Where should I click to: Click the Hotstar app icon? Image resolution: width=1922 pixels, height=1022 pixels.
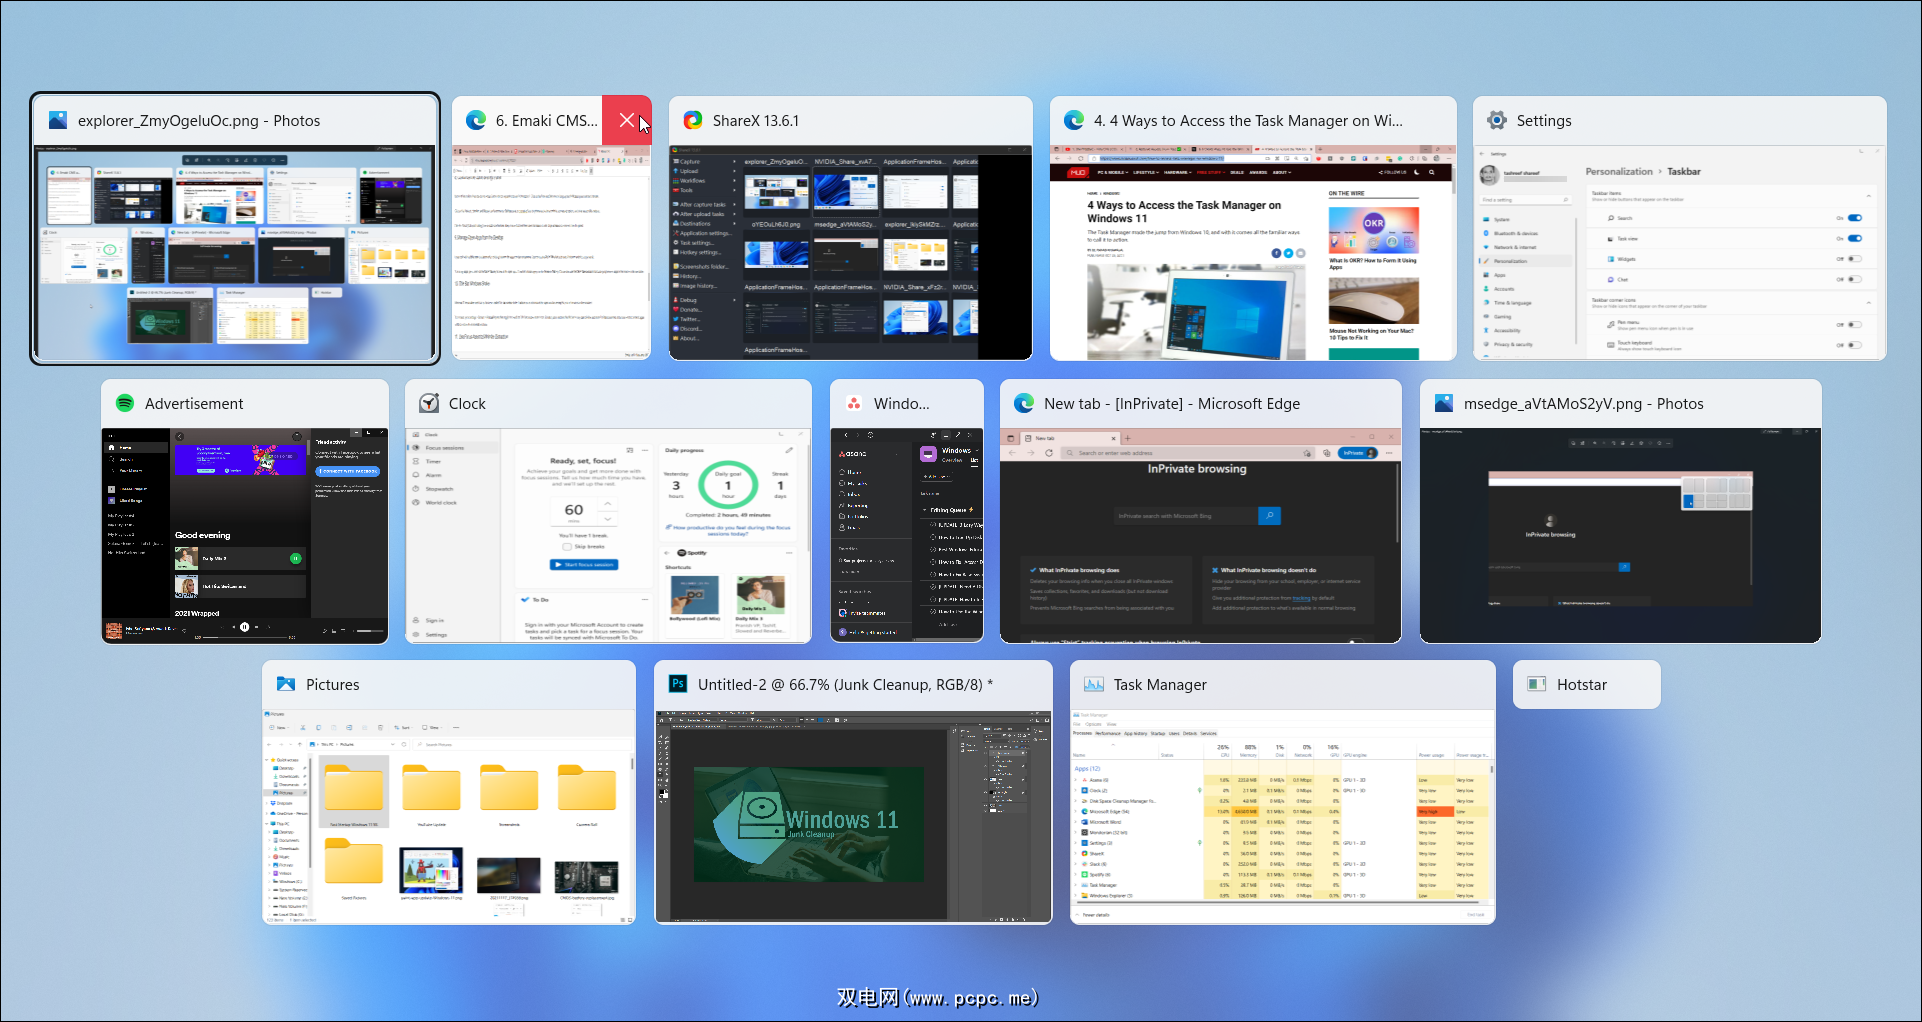pyautogui.click(x=1536, y=685)
